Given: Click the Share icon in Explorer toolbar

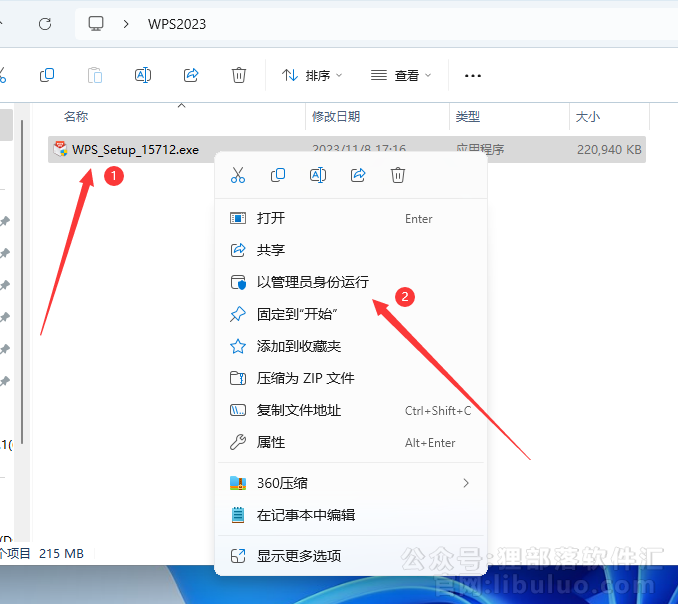Looking at the screenshot, I should pos(191,75).
